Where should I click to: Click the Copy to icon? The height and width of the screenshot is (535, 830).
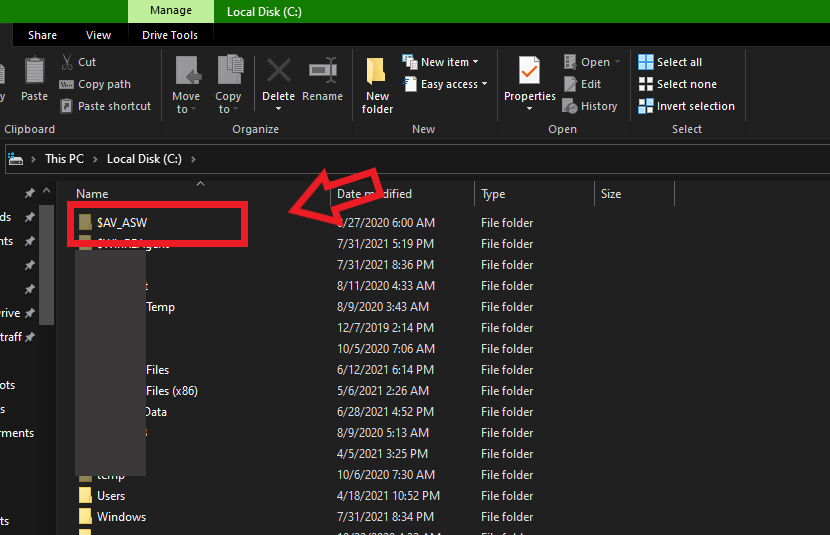pyautogui.click(x=230, y=69)
